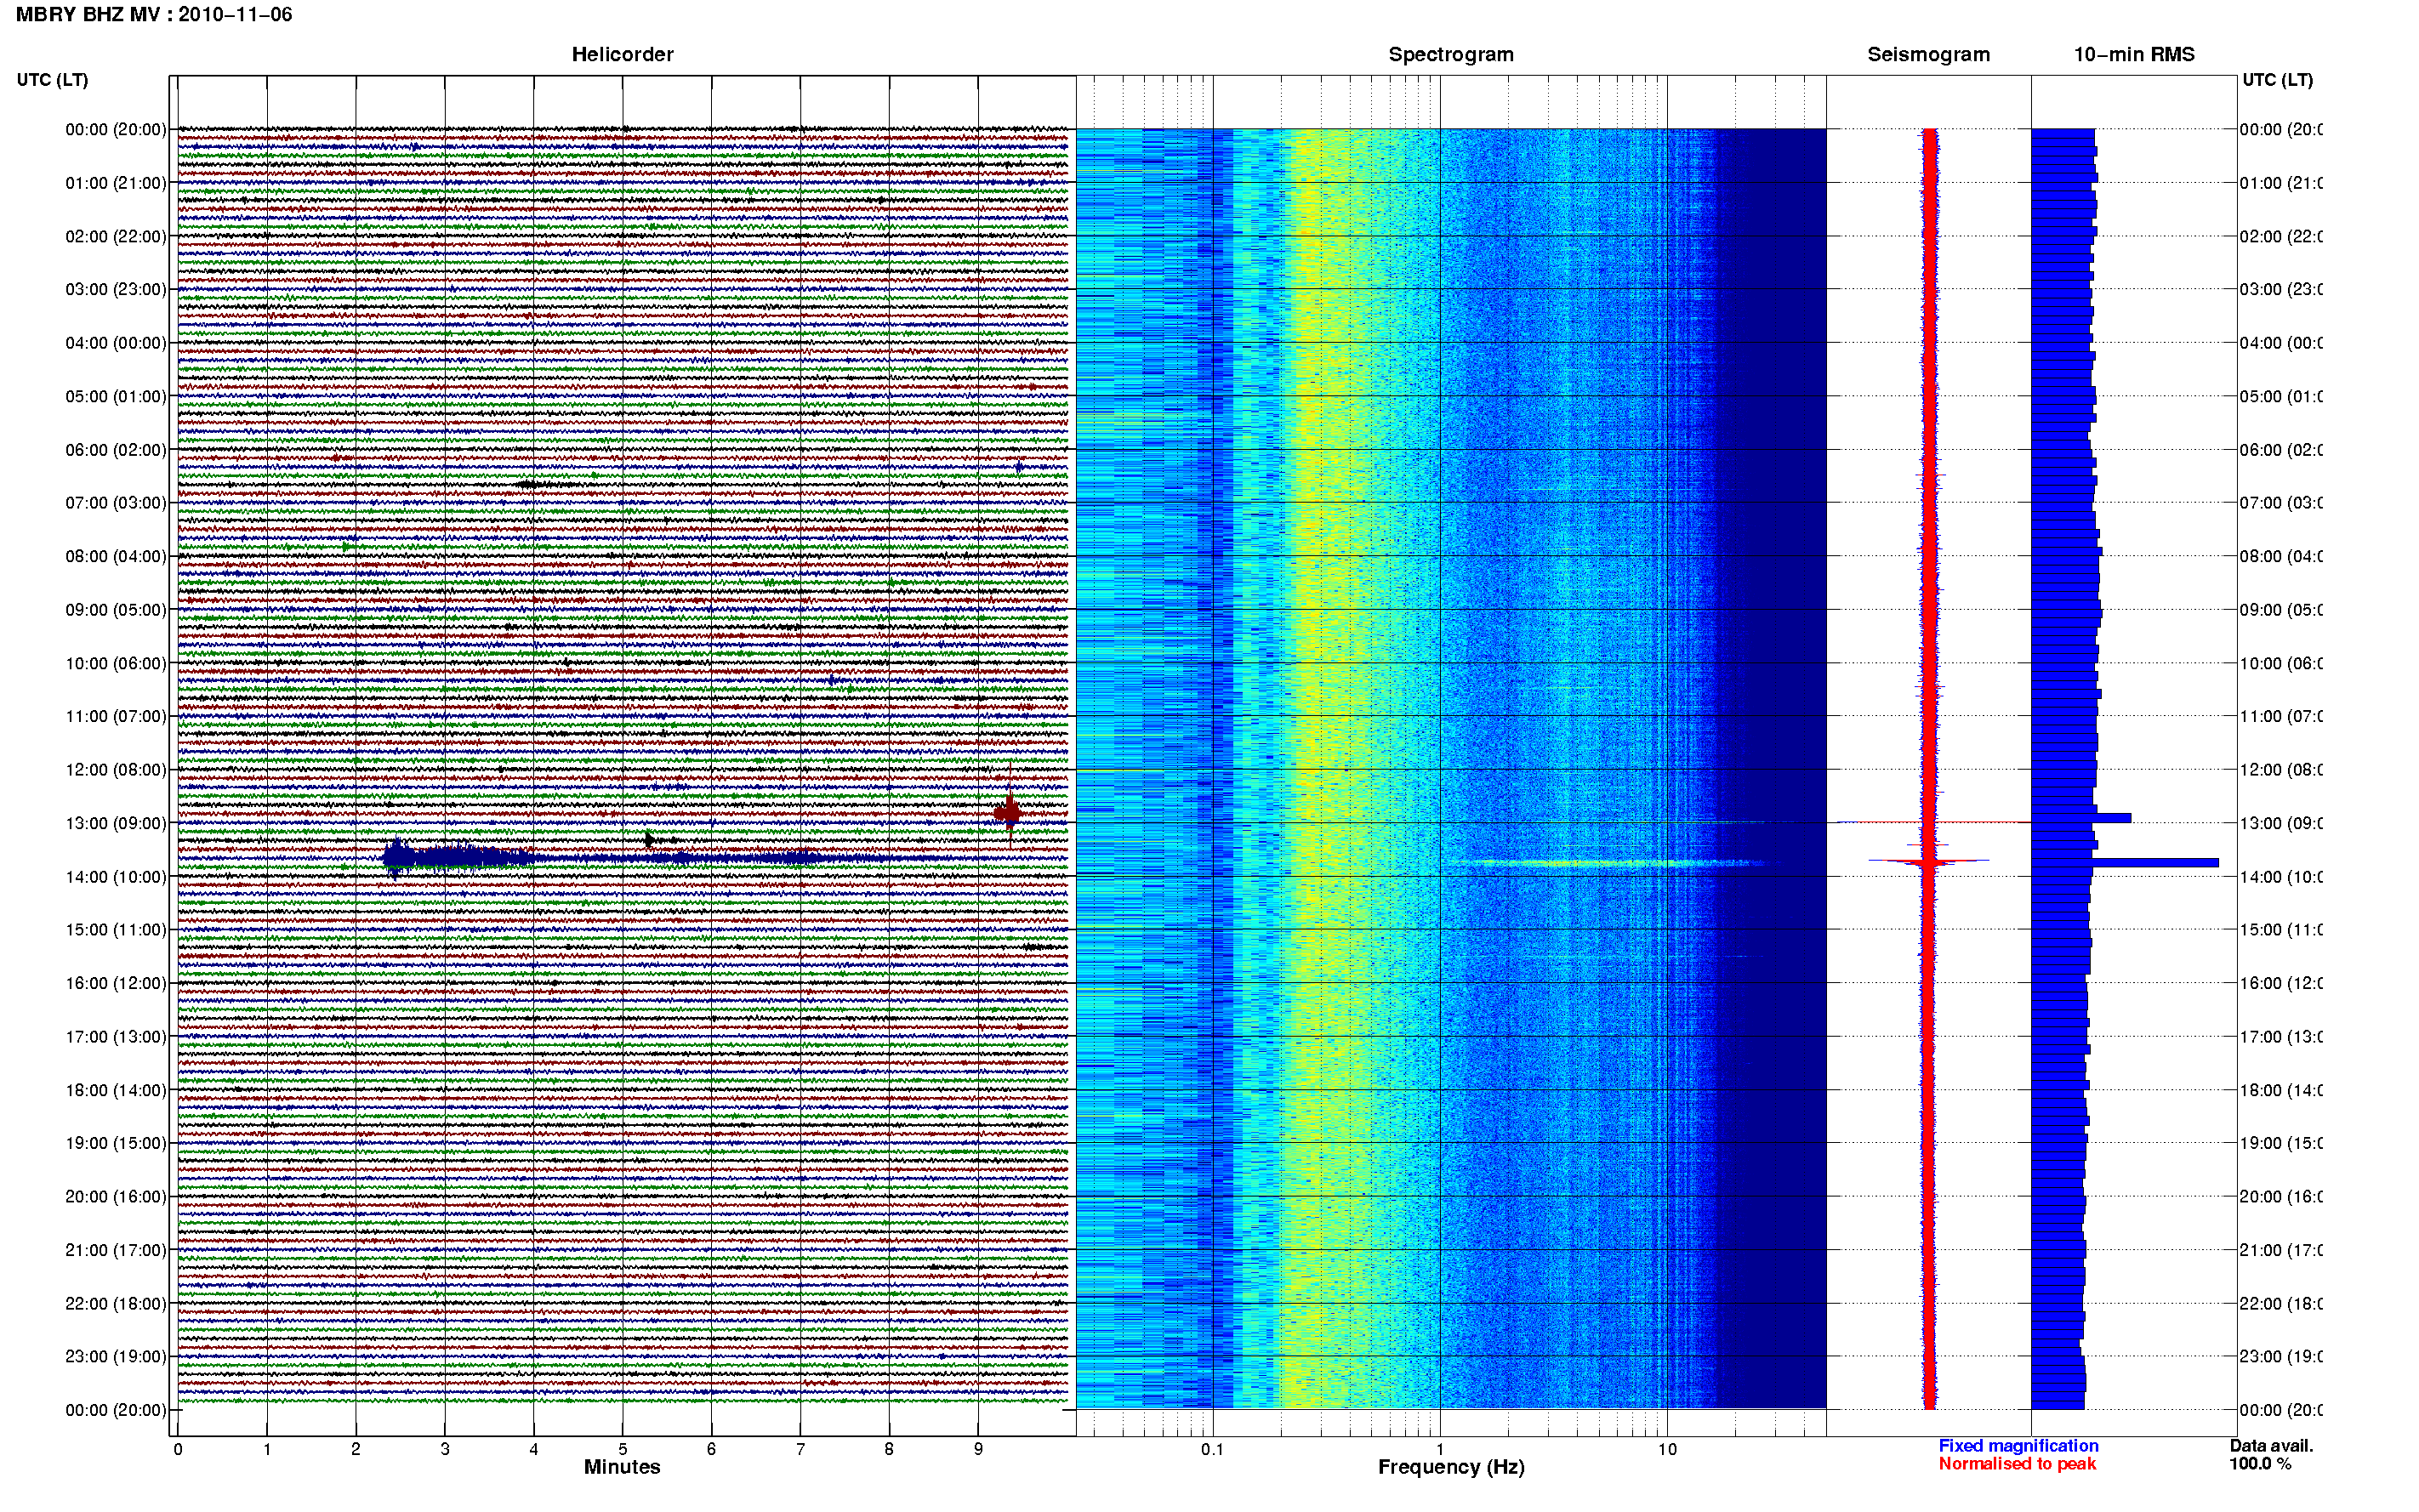
Task: Click left axis label '08:00 (04:00)'
Action: tap(116, 557)
